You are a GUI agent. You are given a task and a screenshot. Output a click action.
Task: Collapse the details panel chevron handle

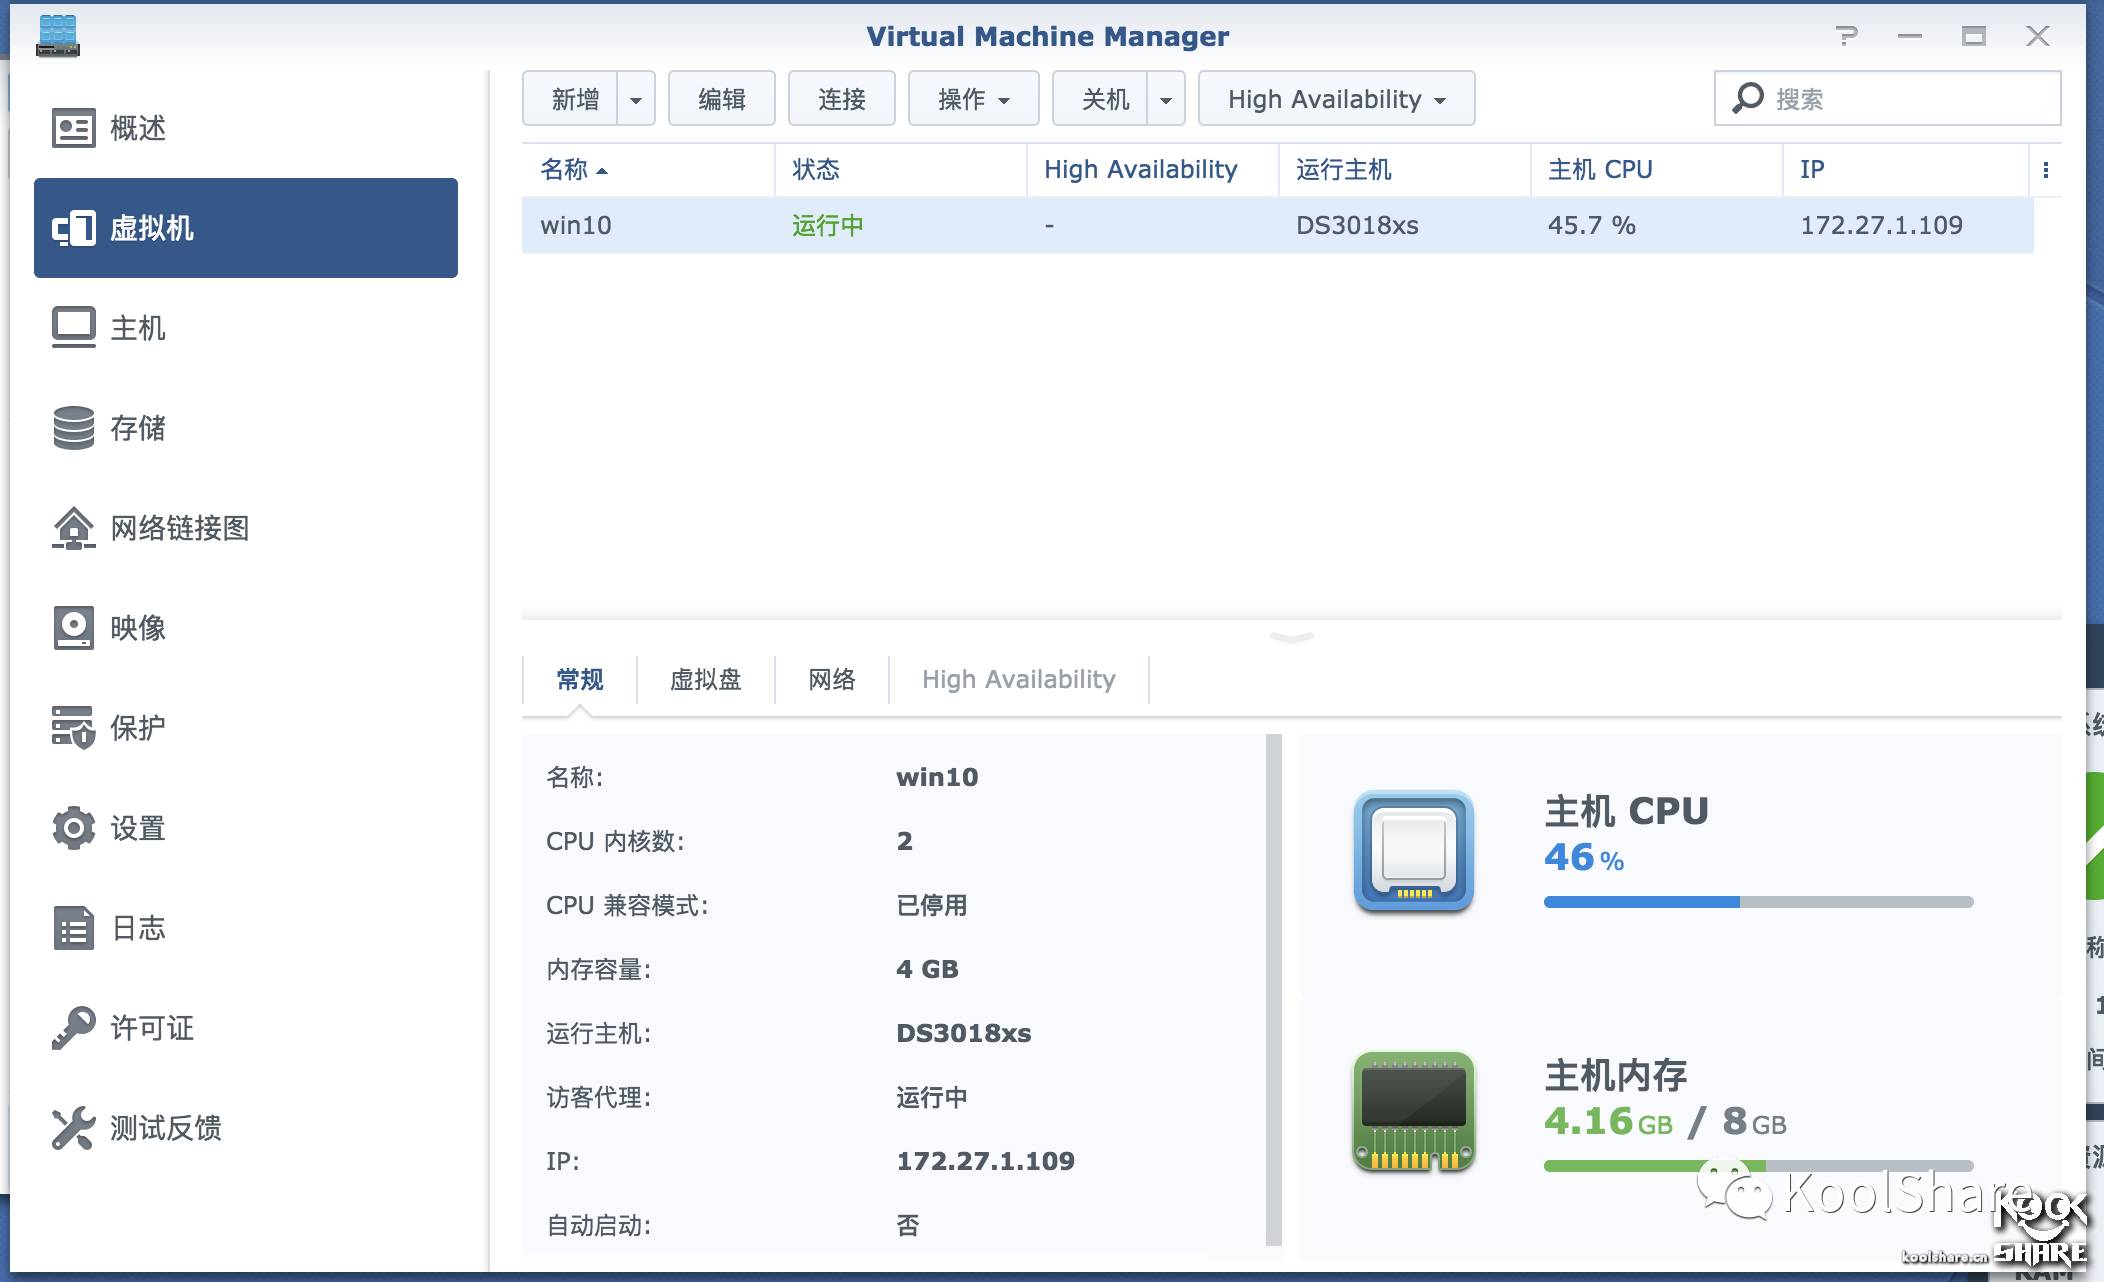tap(1291, 637)
